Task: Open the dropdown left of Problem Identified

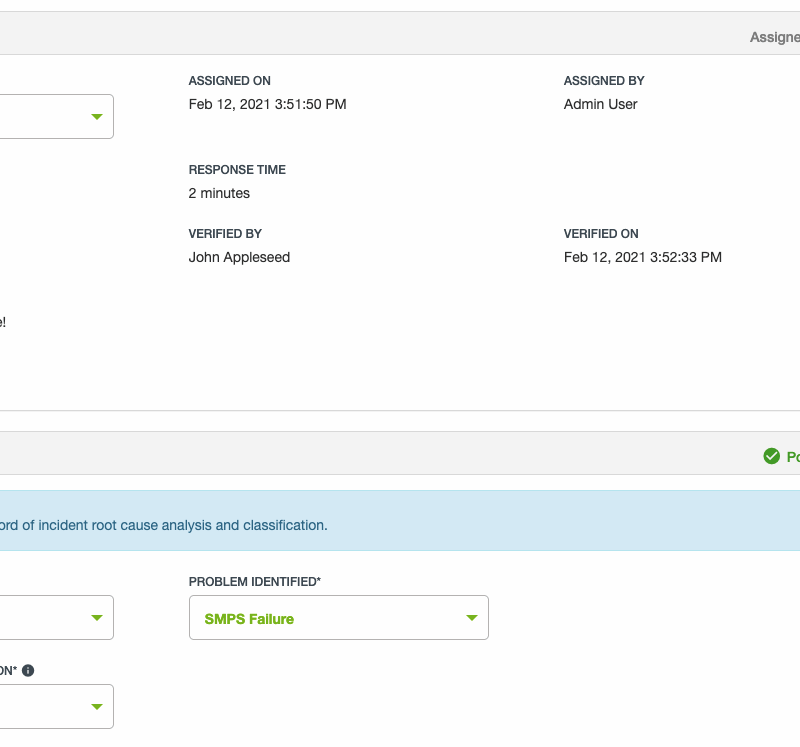Action: tap(57, 617)
